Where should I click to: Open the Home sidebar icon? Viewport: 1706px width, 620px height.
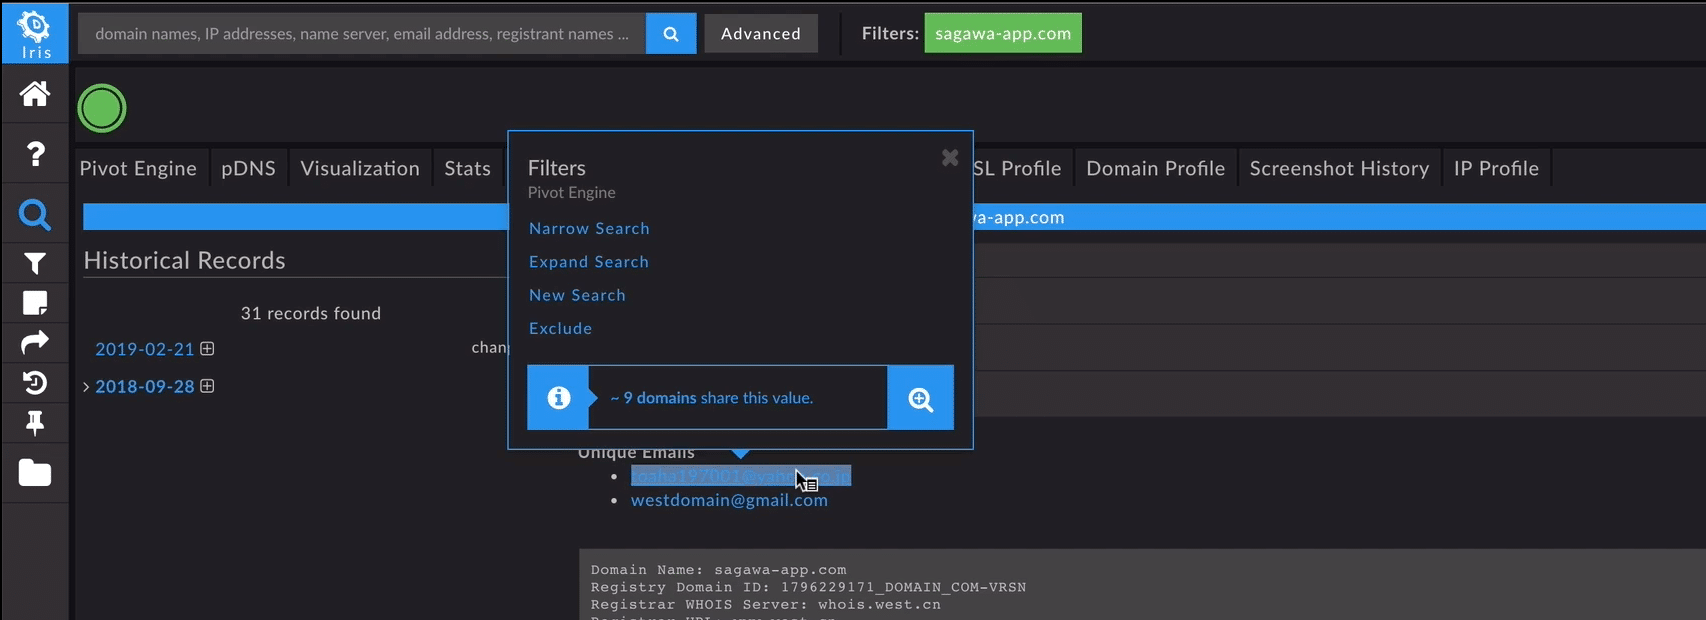click(35, 94)
